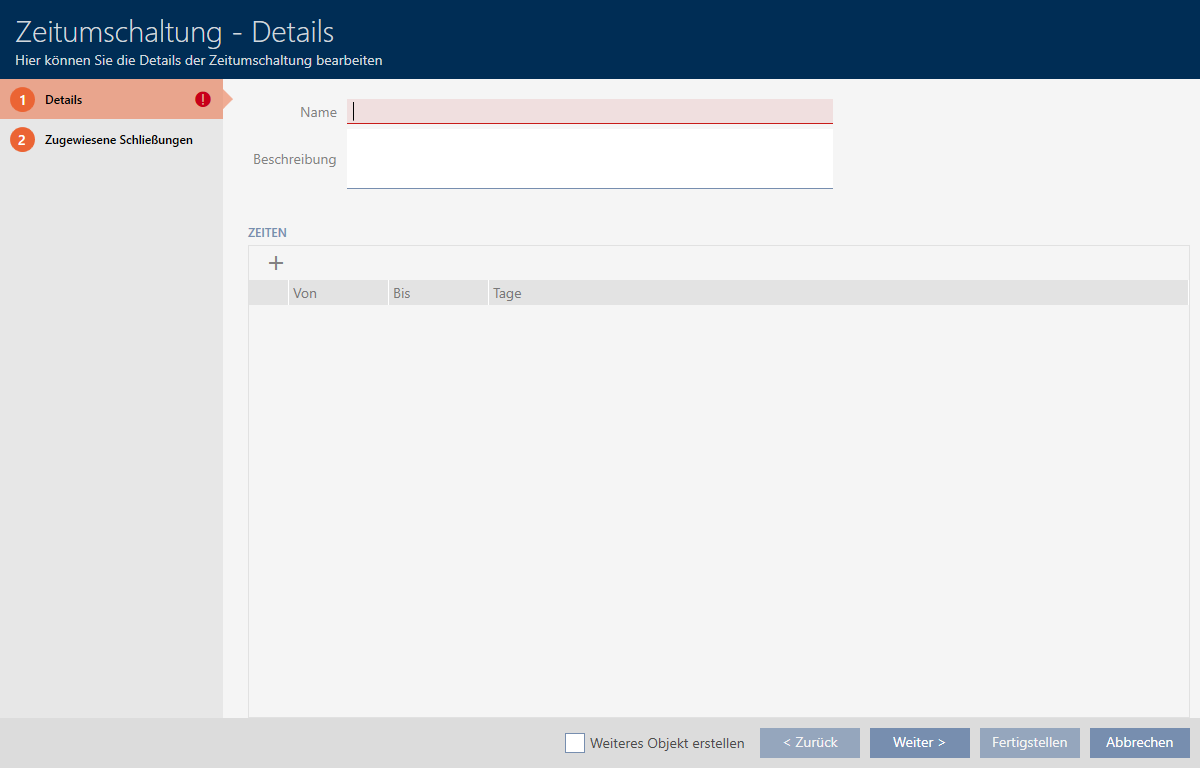
Task: Sort by the Von column header
Action: (x=337, y=293)
